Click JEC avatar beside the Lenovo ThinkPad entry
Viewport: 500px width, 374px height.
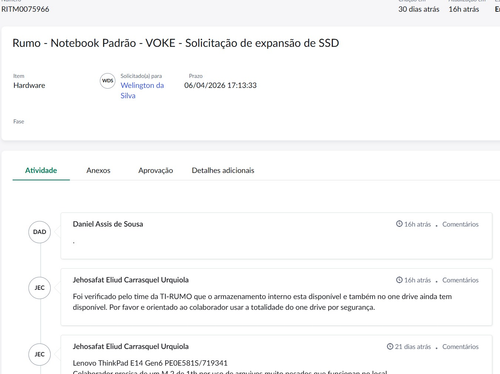pyautogui.click(x=40, y=354)
